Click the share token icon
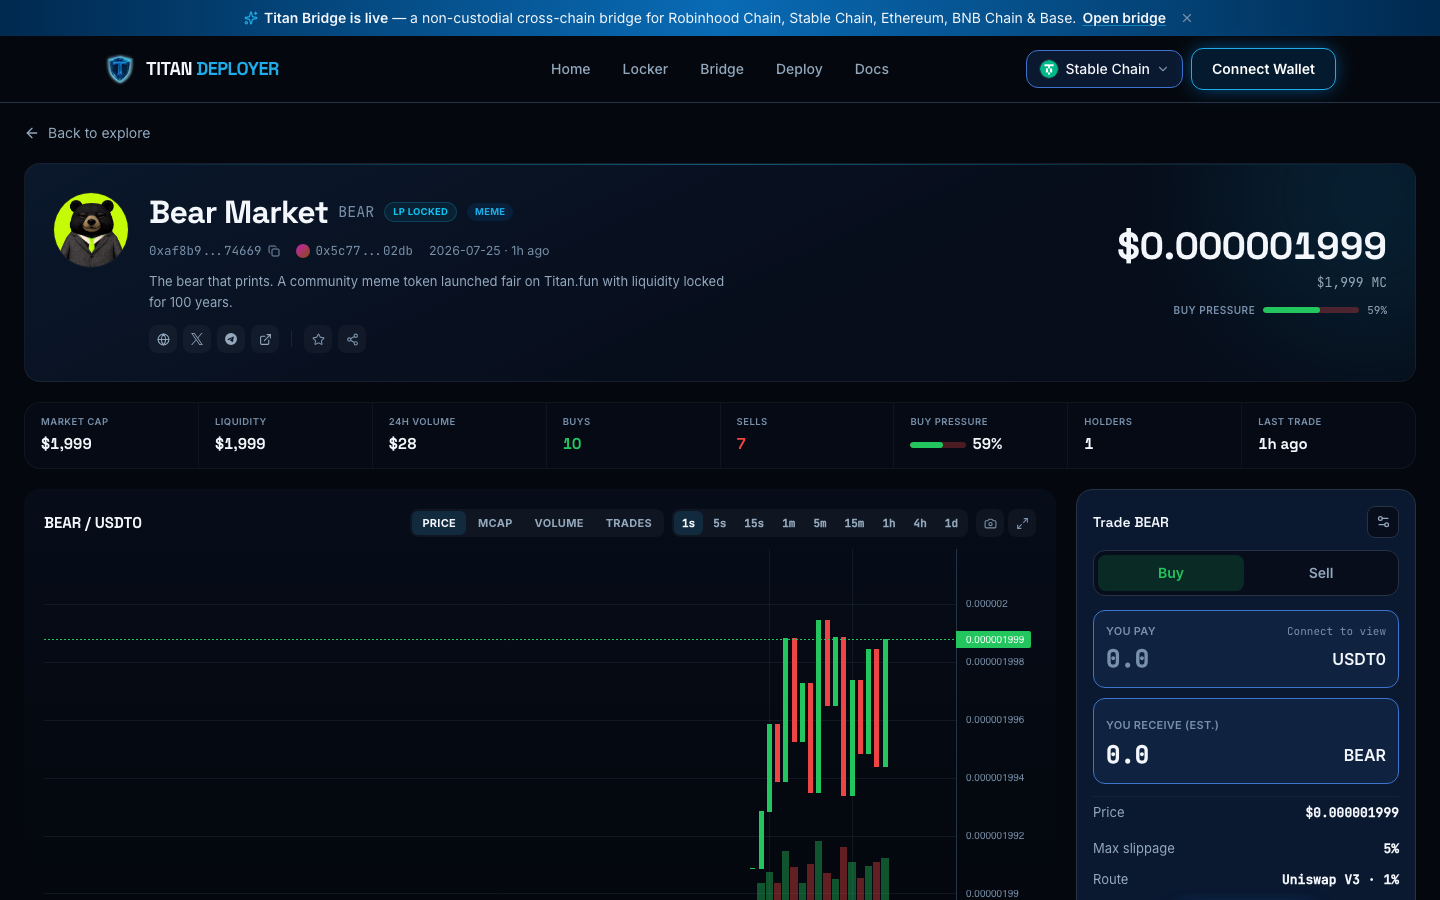The image size is (1440, 900). 352,339
